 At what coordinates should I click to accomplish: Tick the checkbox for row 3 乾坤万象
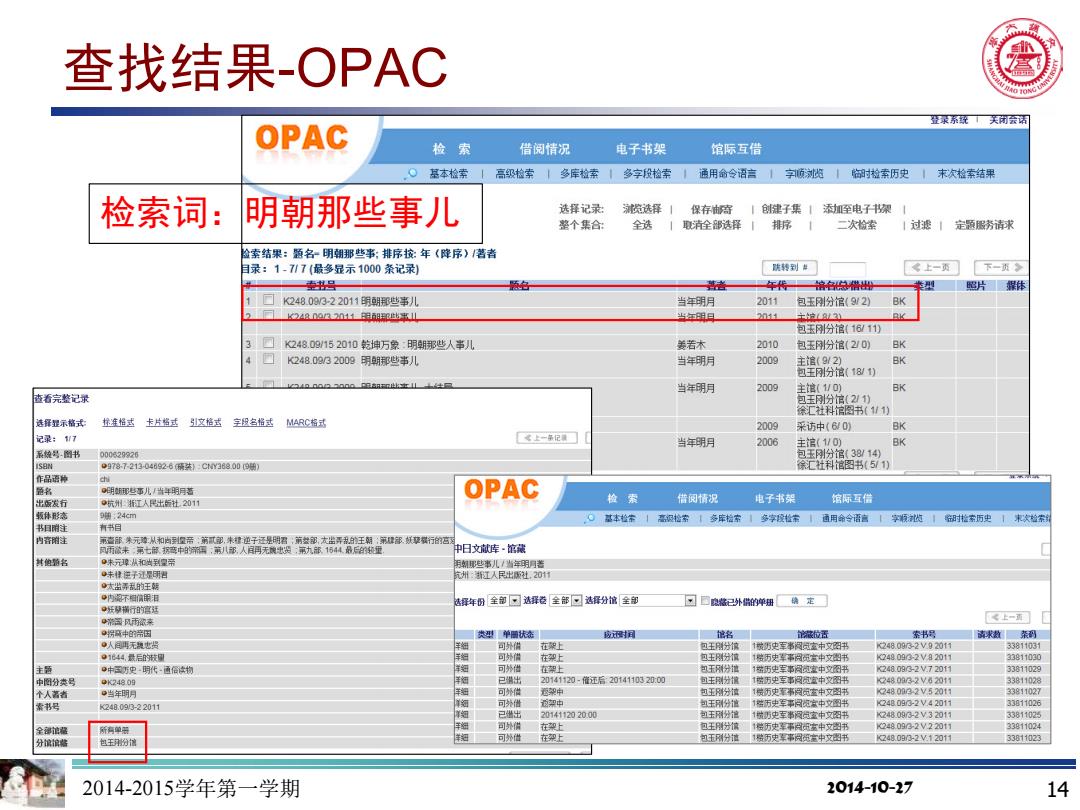(x=269, y=343)
